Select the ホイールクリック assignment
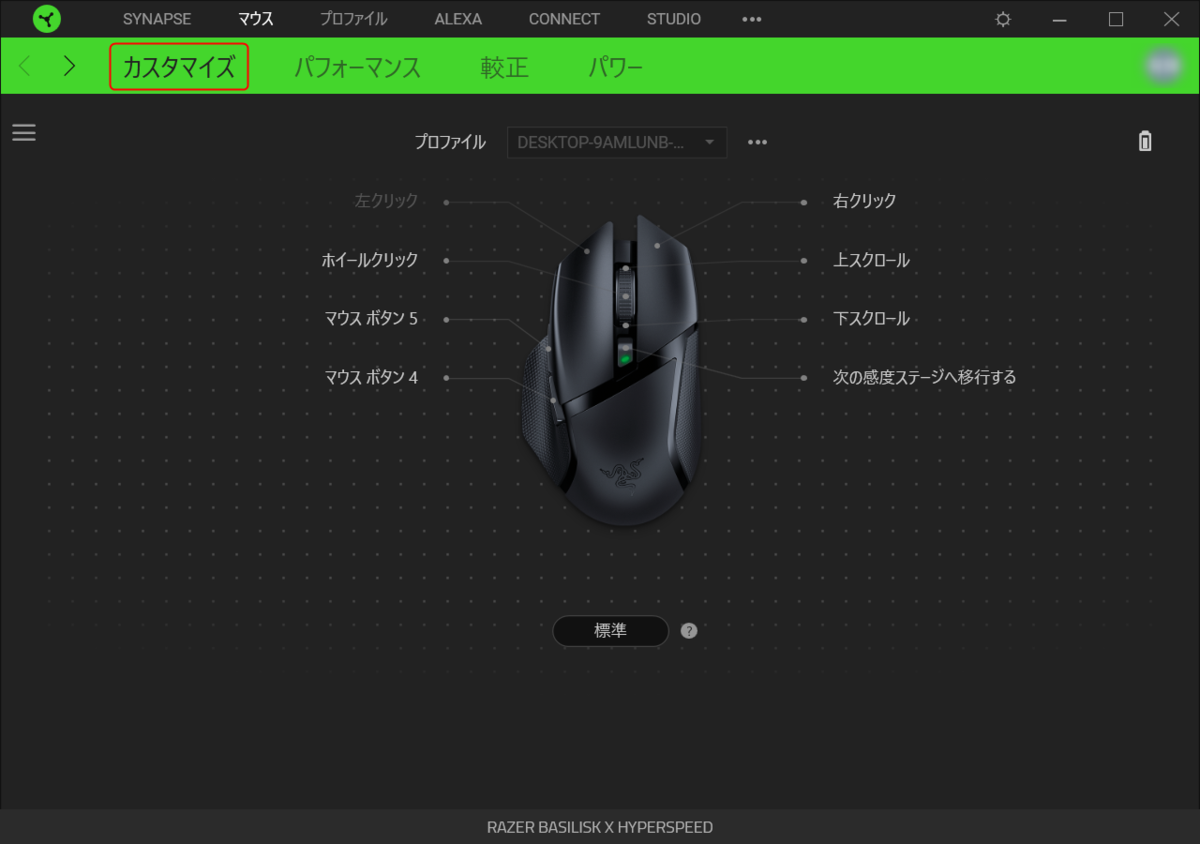The height and width of the screenshot is (844, 1200). [370, 260]
